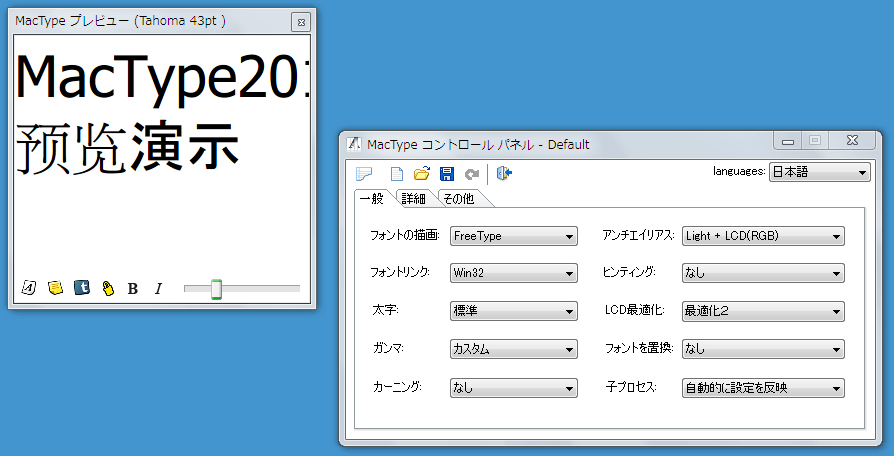Open the フォントを置換 dropdown set to なし
The height and width of the screenshot is (456, 894).
pyautogui.click(x=763, y=349)
